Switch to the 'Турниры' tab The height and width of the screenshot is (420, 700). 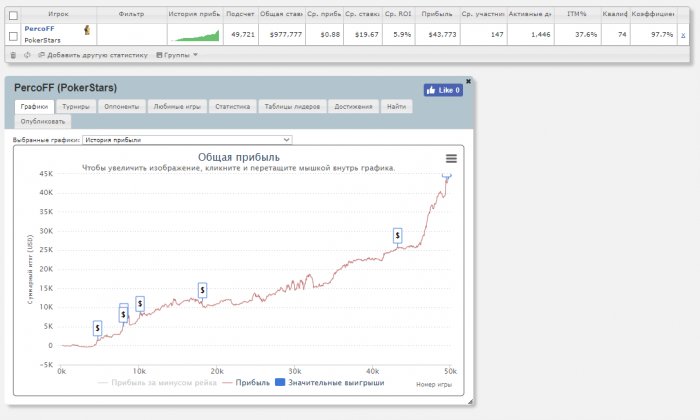[x=76, y=107]
